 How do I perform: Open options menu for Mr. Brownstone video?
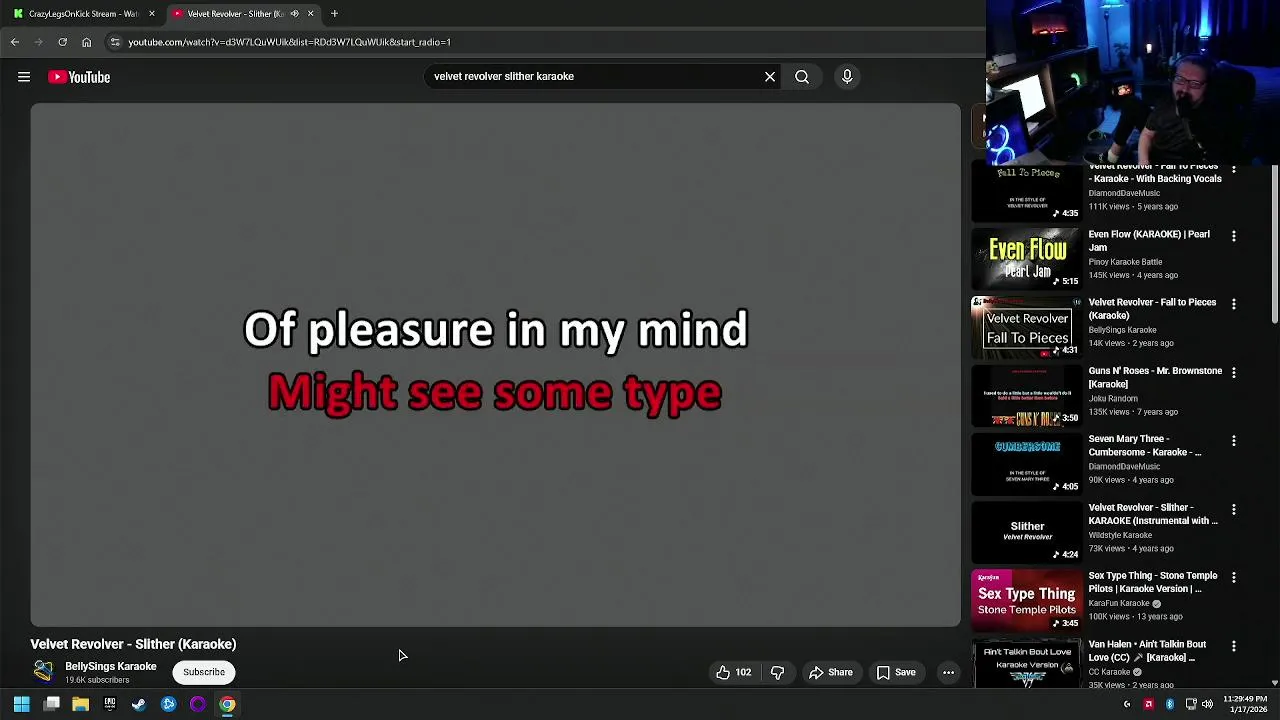click(x=1234, y=372)
